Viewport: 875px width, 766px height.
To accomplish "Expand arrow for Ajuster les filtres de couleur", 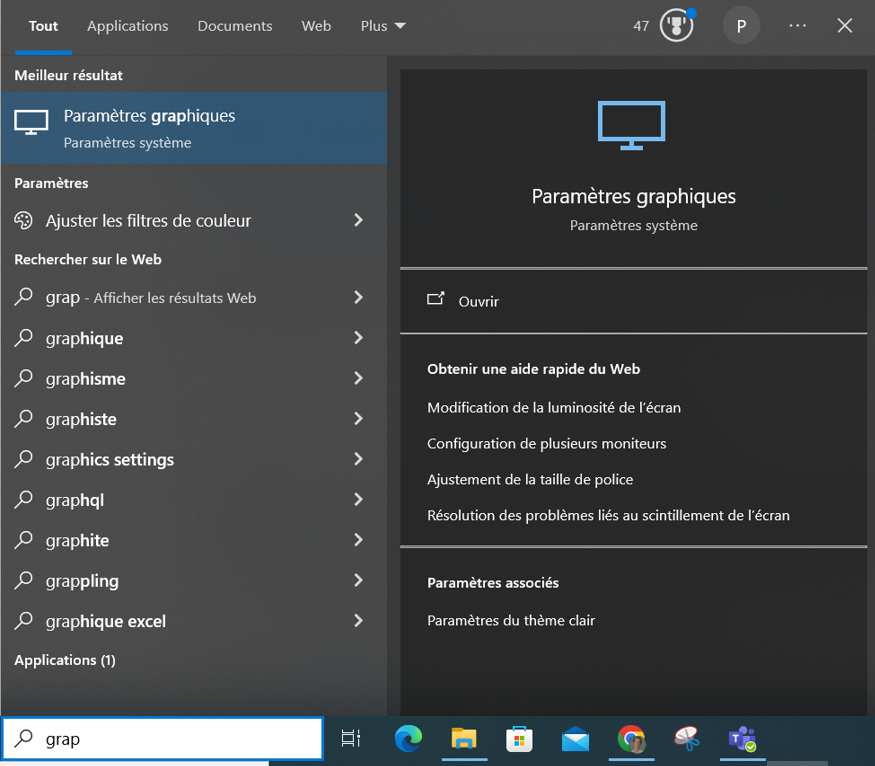I will (x=358, y=220).
